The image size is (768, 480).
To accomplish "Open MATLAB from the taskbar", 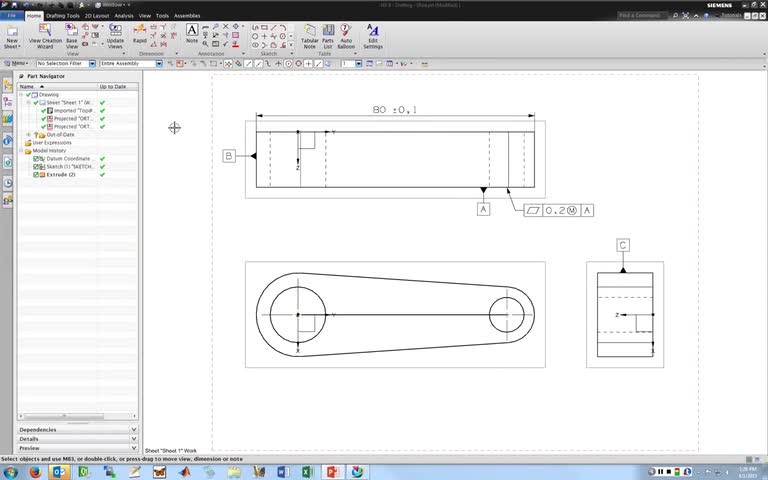I will pos(184,472).
